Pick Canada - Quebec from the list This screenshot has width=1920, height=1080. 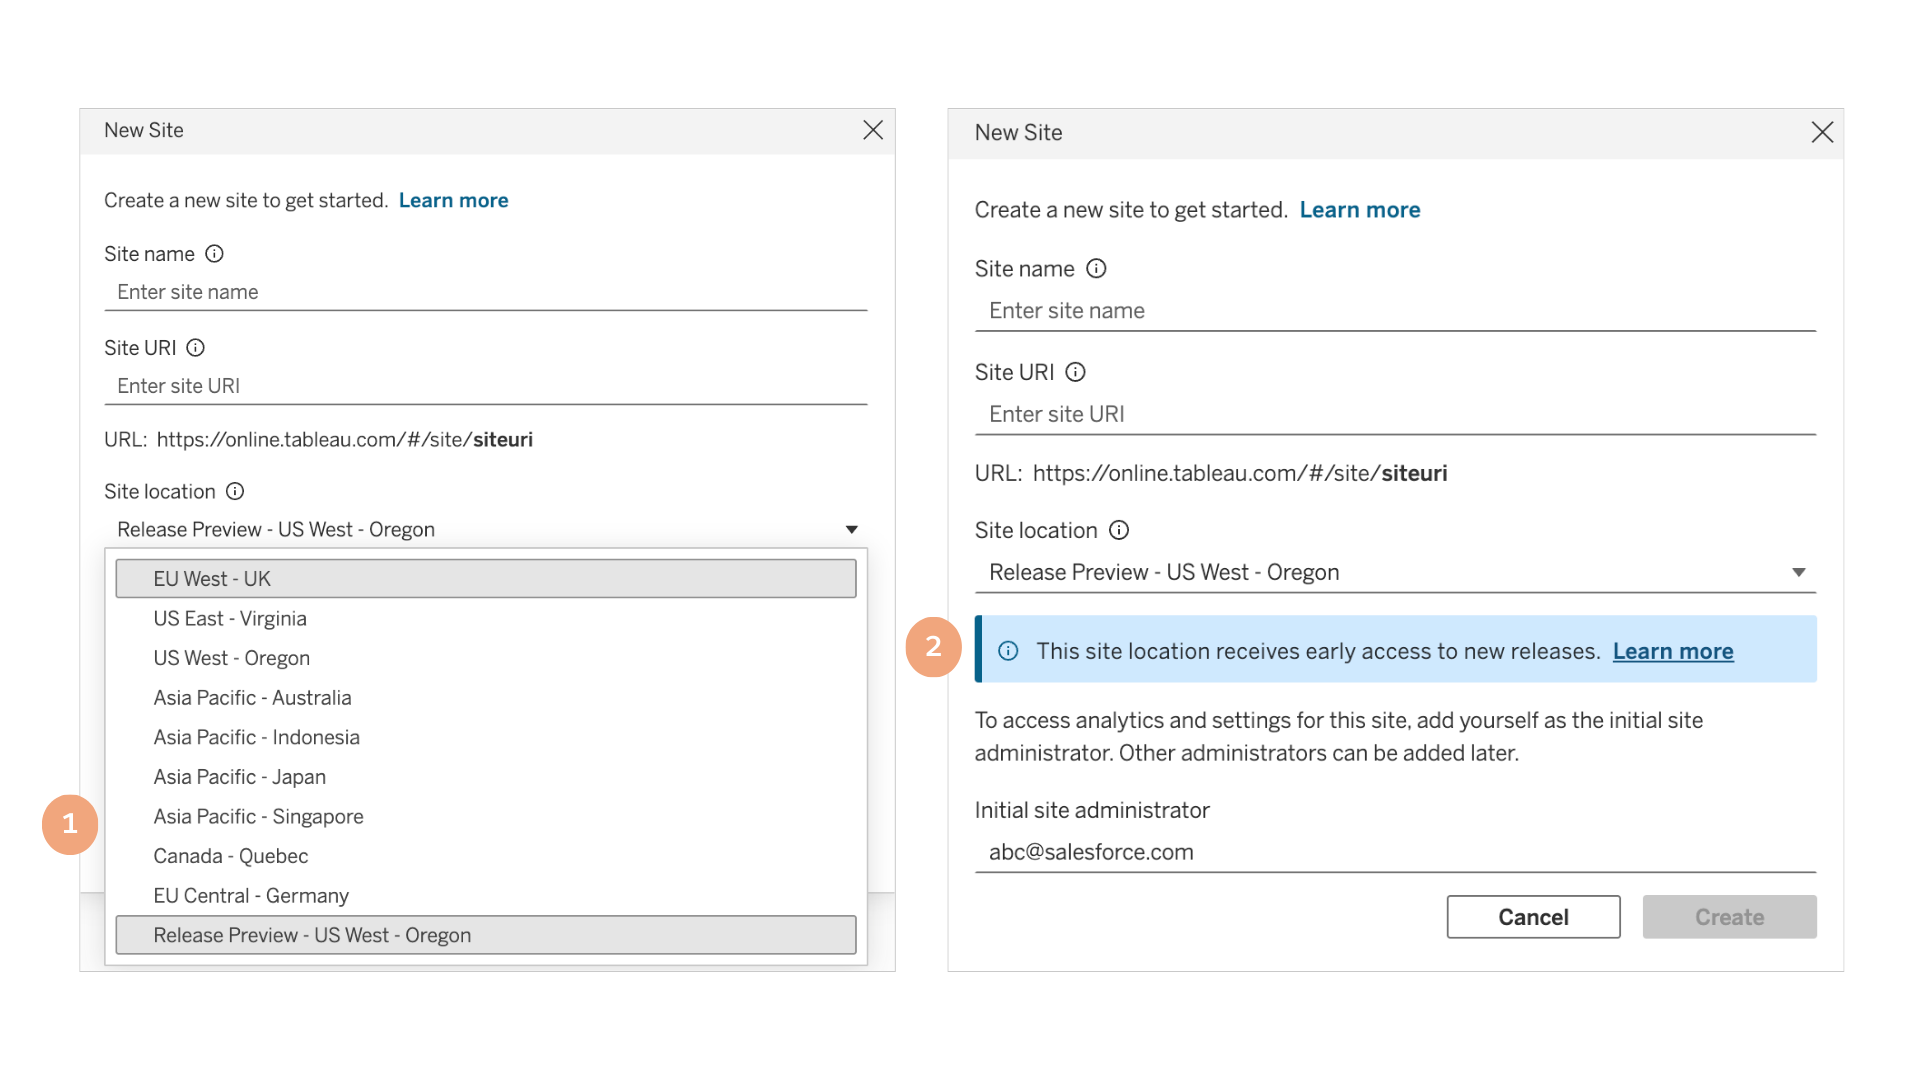click(231, 856)
